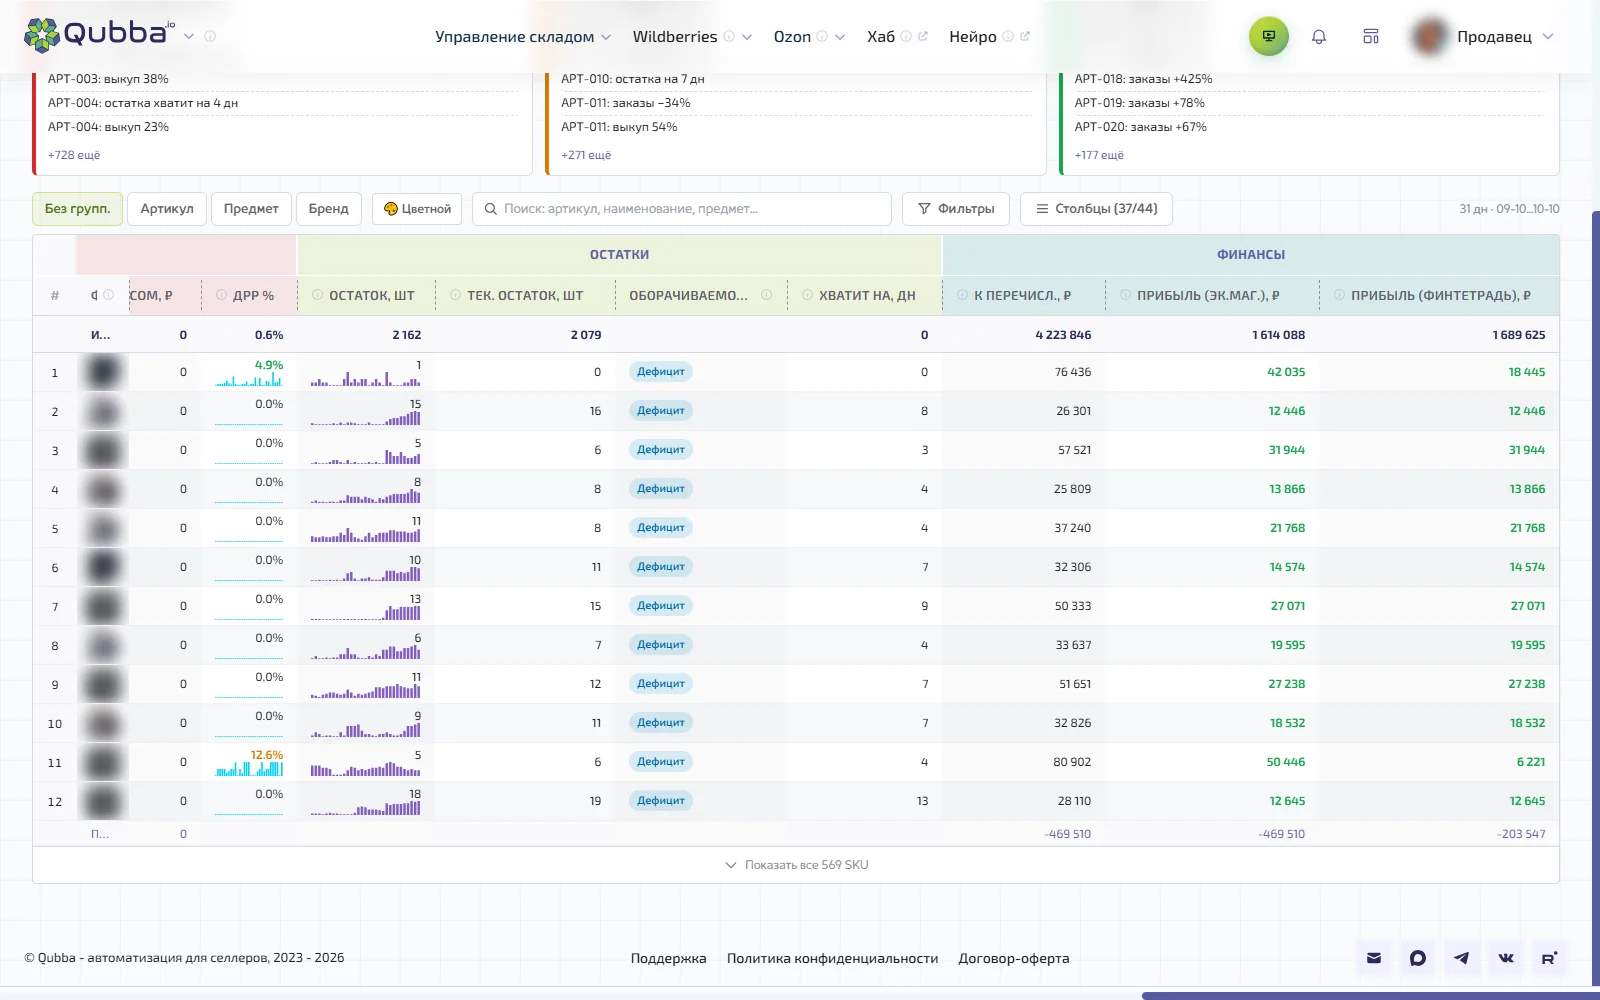1600x1000 pixels.
Task: Click the email icon in footer
Action: (x=1374, y=958)
